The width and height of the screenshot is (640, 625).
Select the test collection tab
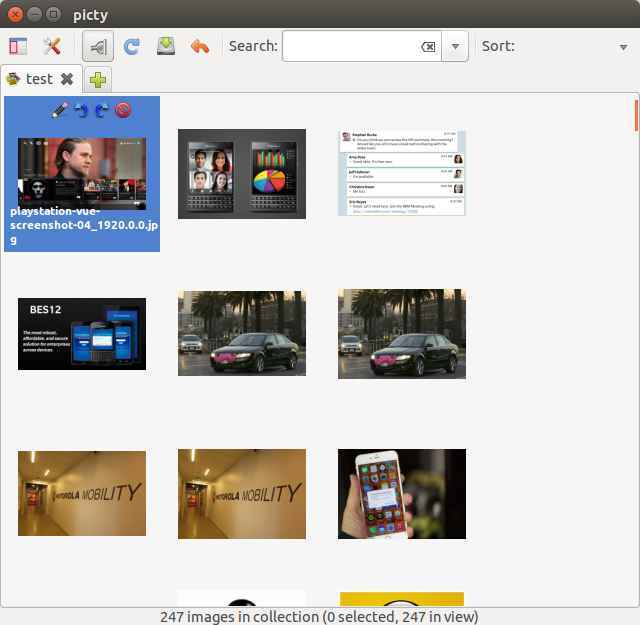click(39, 79)
